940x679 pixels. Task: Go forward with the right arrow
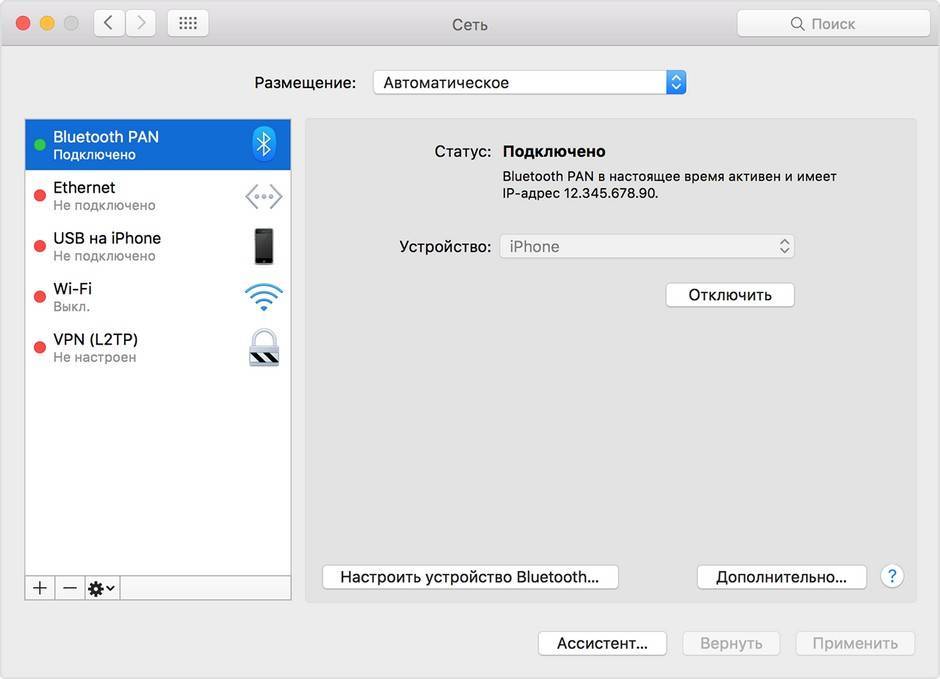140,23
